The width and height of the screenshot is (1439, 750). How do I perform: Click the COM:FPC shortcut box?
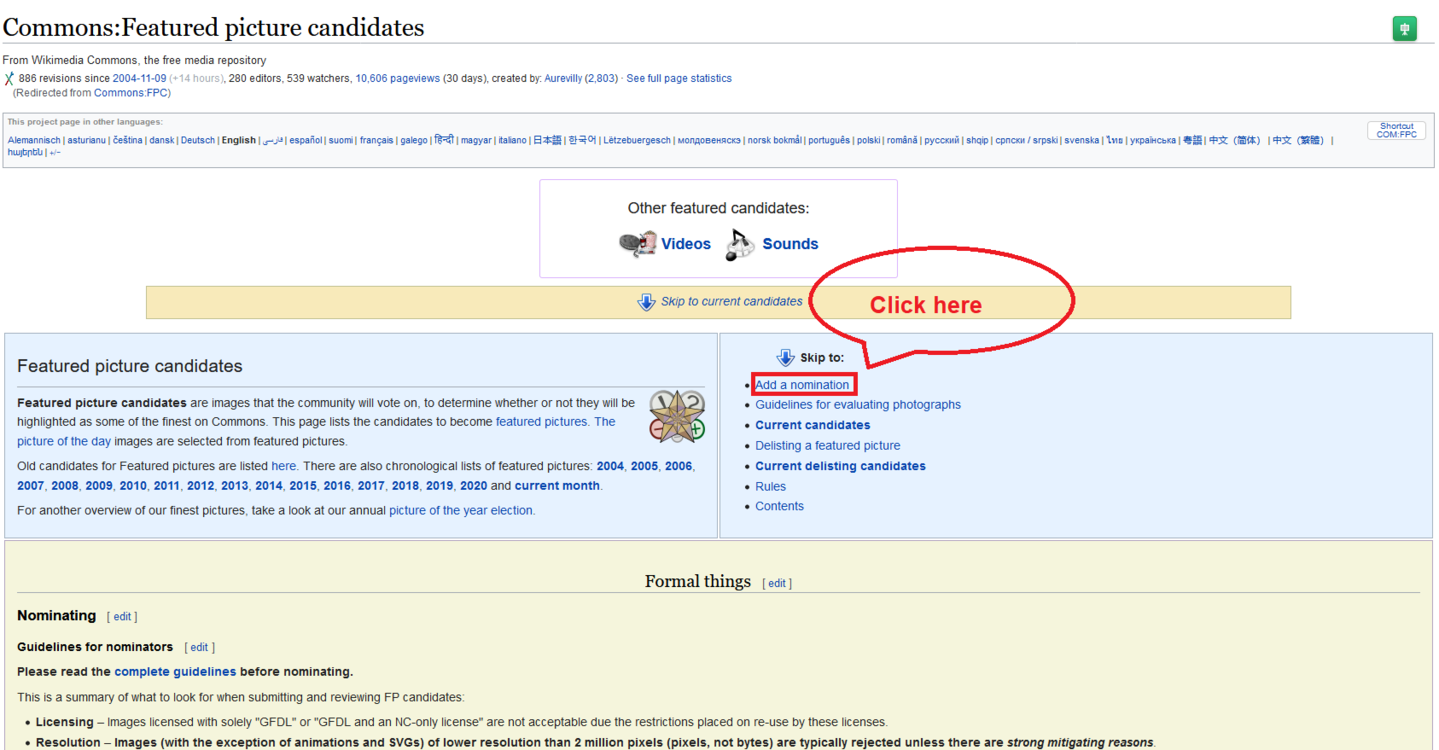[1396, 131]
